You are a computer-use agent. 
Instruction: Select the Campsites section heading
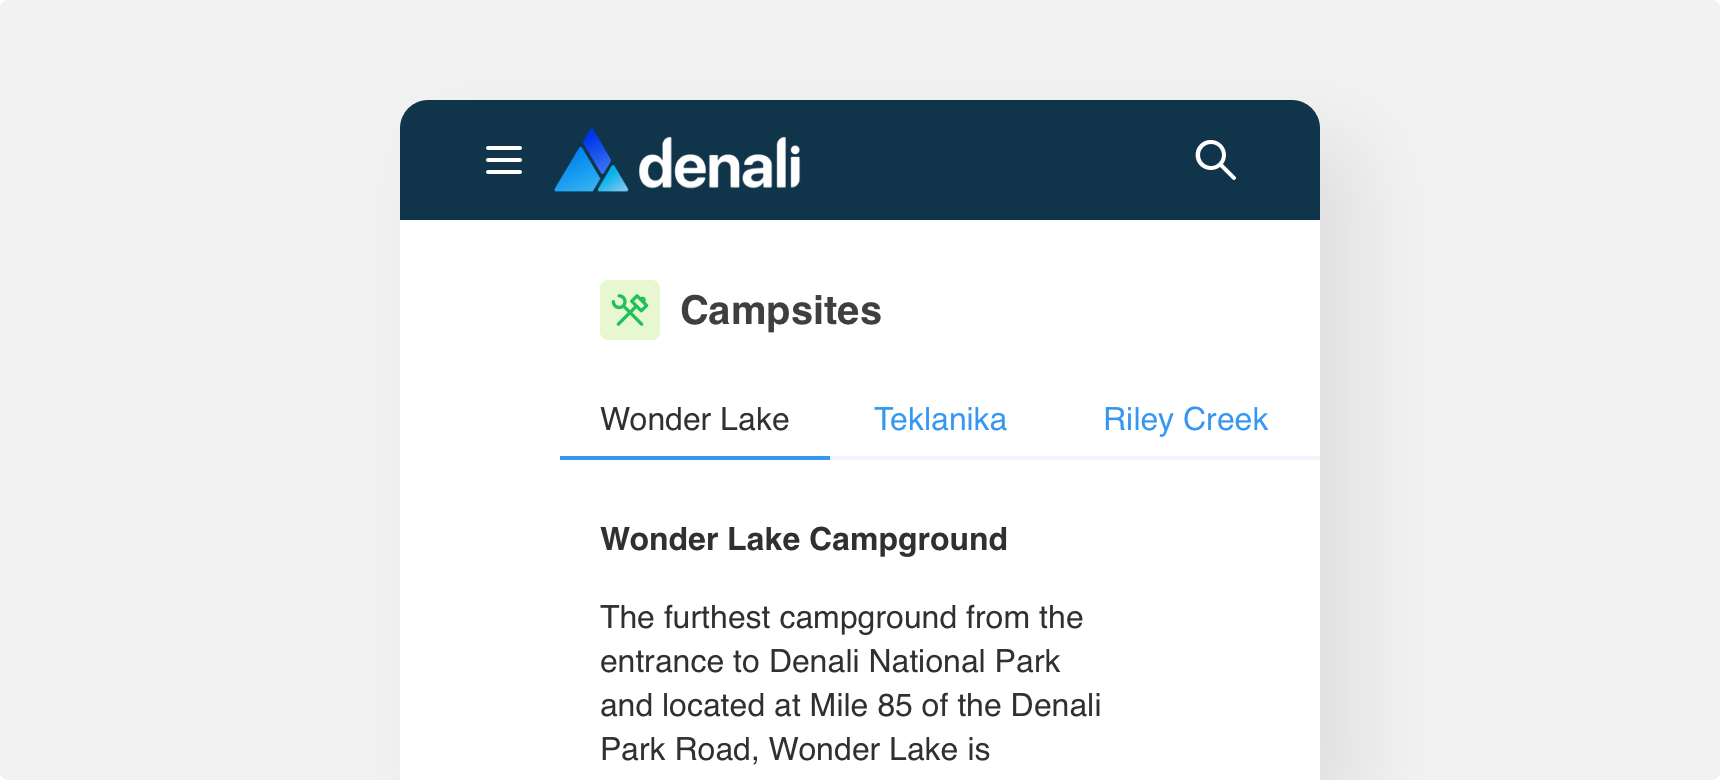click(781, 311)
